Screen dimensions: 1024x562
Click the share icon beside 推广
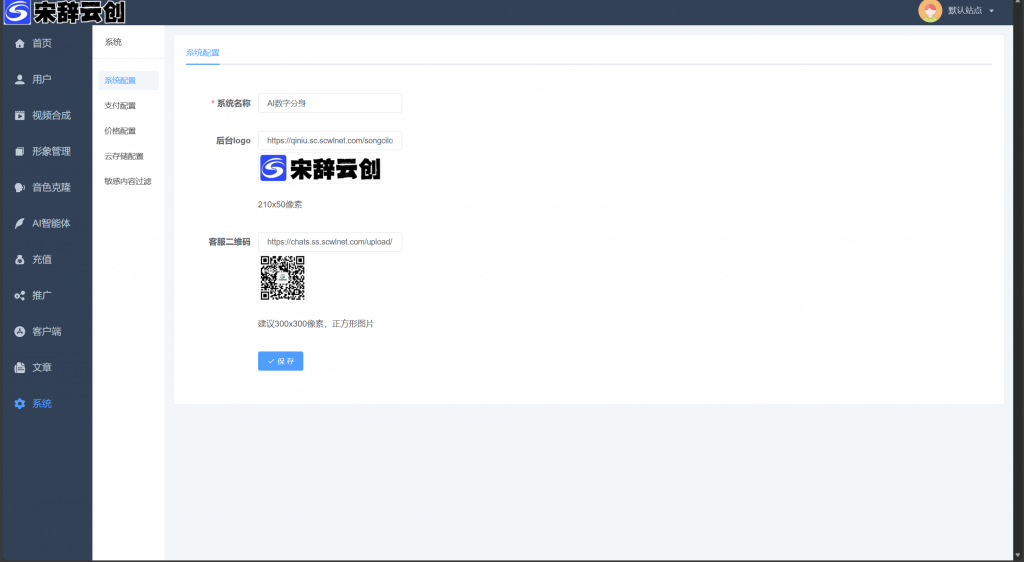(x=20, y=296)
